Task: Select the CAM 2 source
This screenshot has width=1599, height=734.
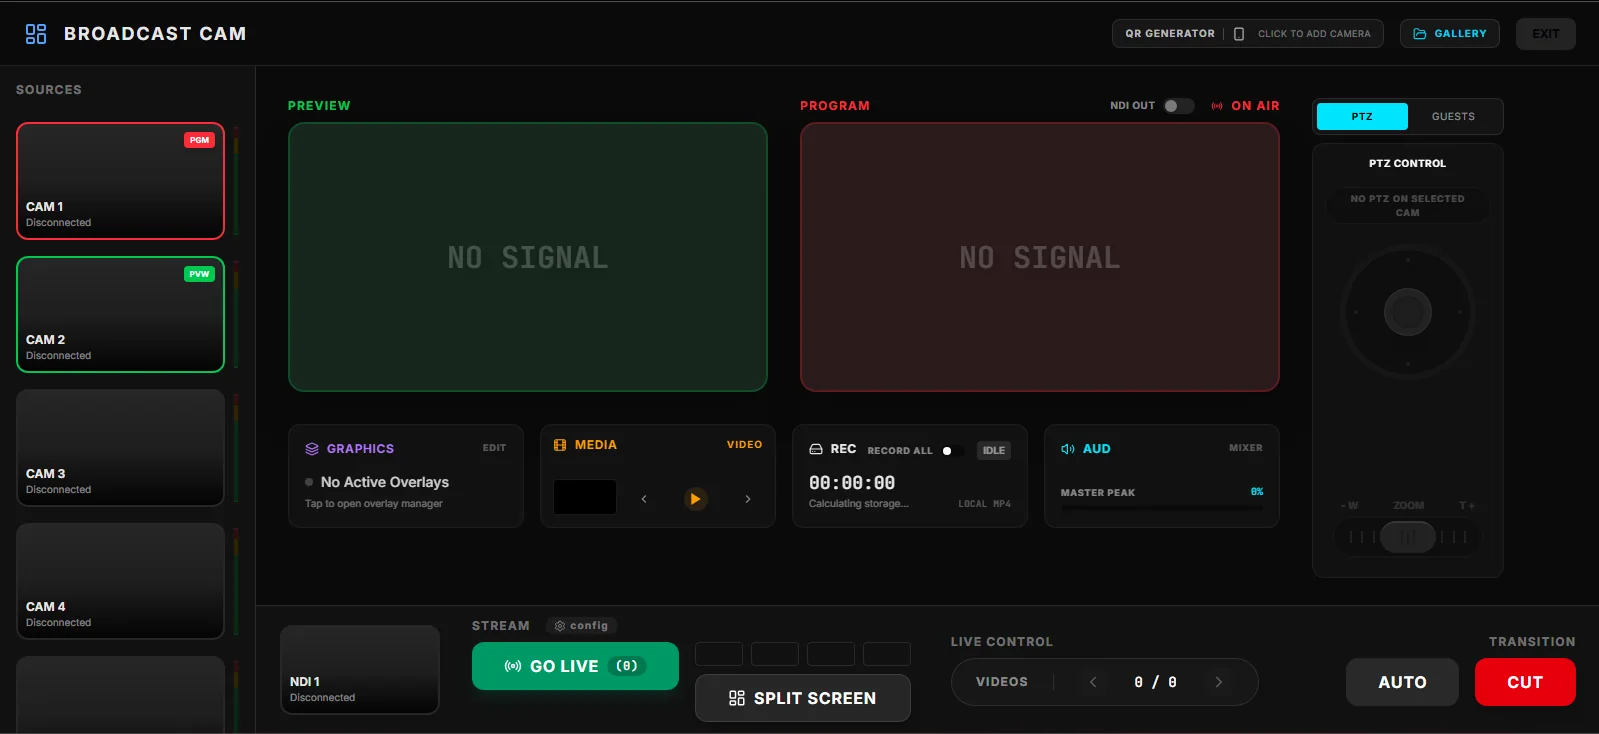Action: [x=120, y=314]
